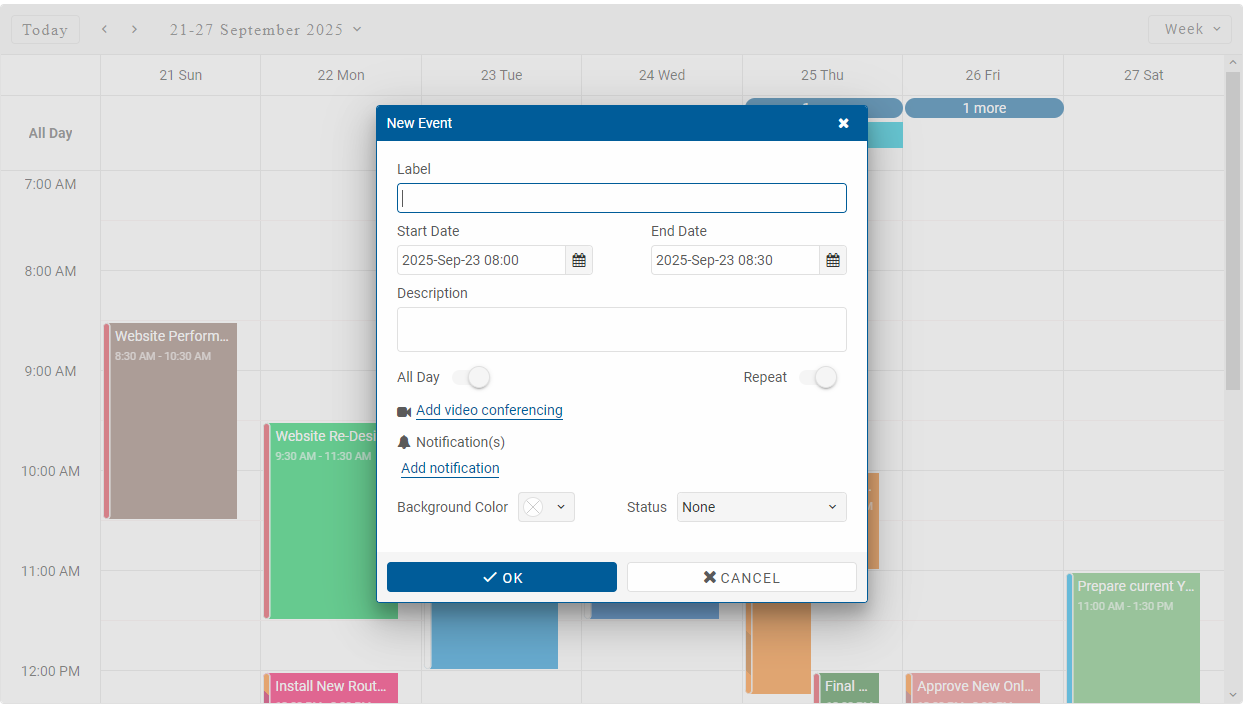Open the Start Date calendar picker icon
The width and height of the screenshot is (1245, 706).
coord(579,260)
